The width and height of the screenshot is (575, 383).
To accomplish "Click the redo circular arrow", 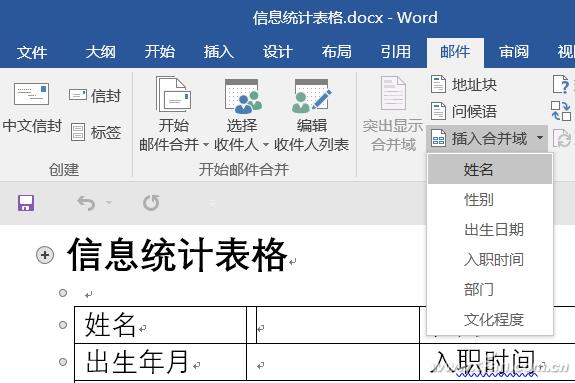I will 151,203.
